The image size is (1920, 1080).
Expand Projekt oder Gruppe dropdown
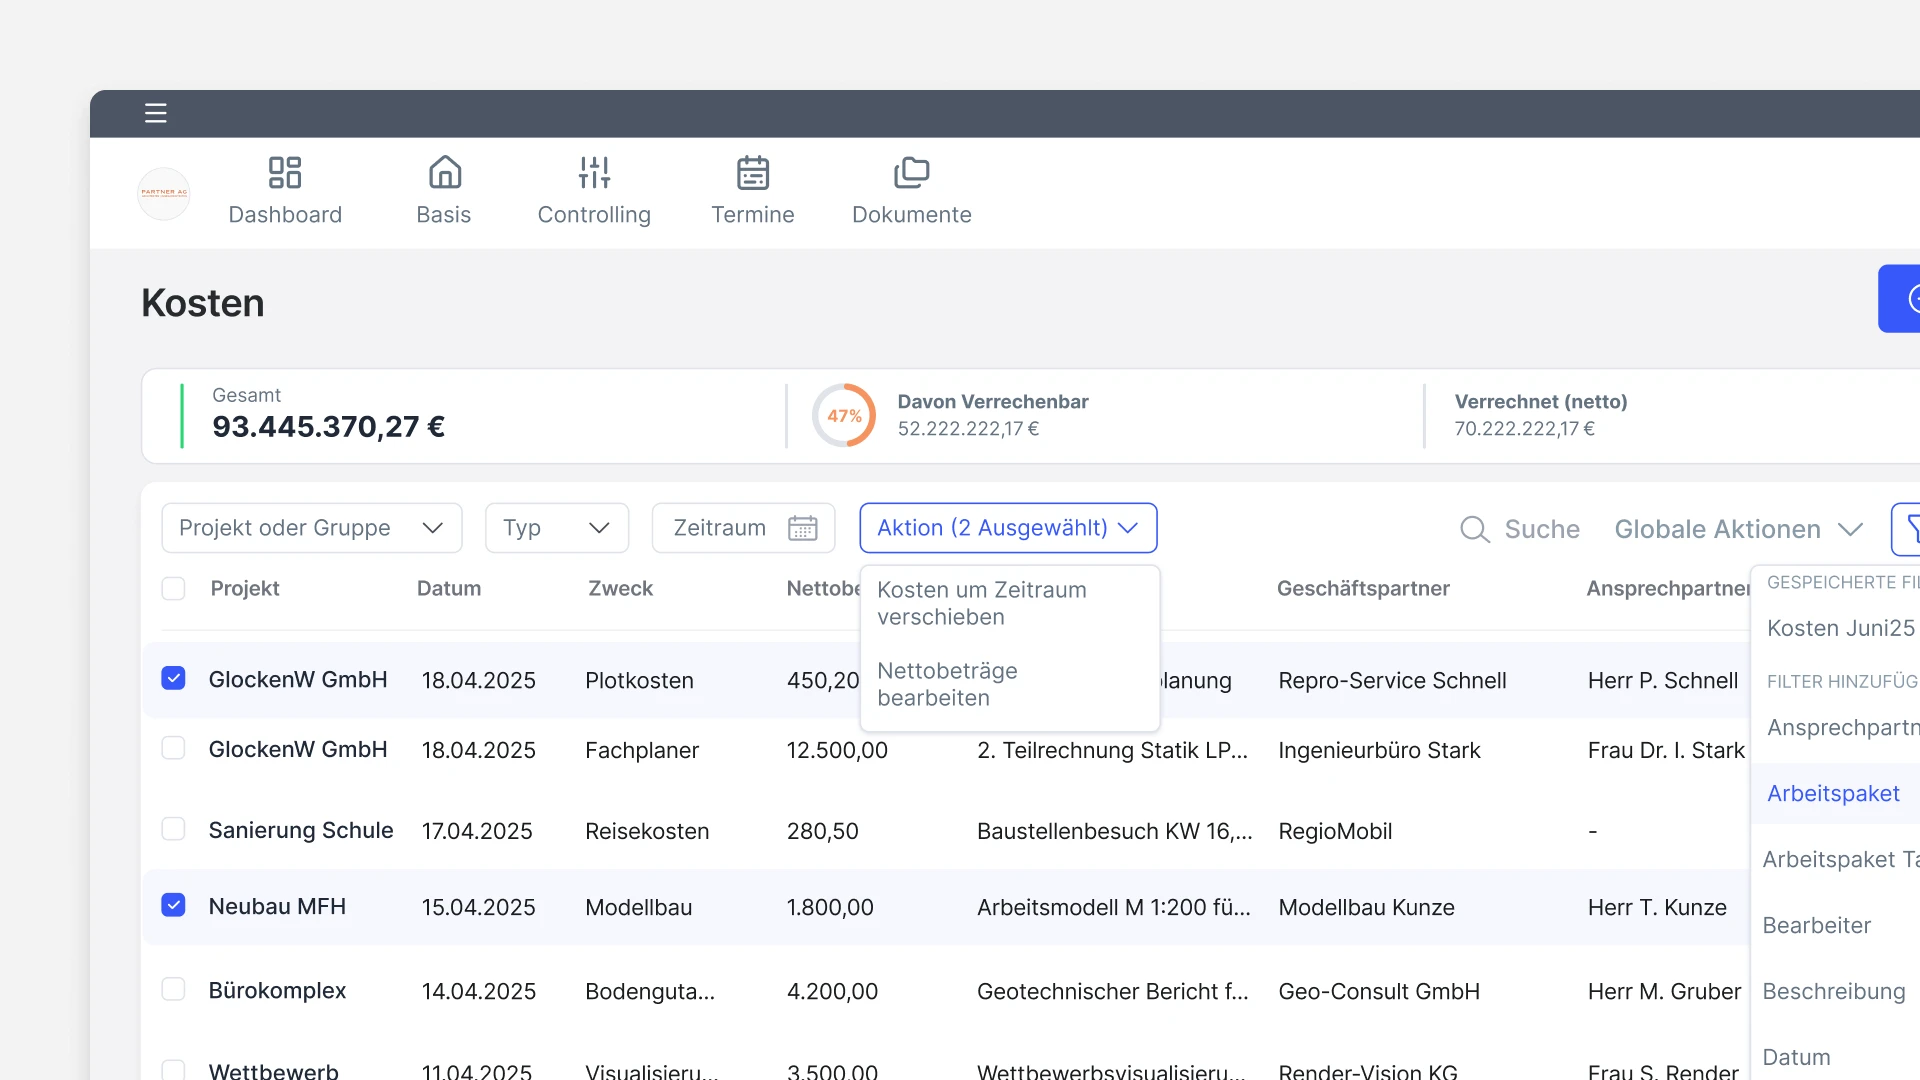pyautogui.click(x=311, y=528)
